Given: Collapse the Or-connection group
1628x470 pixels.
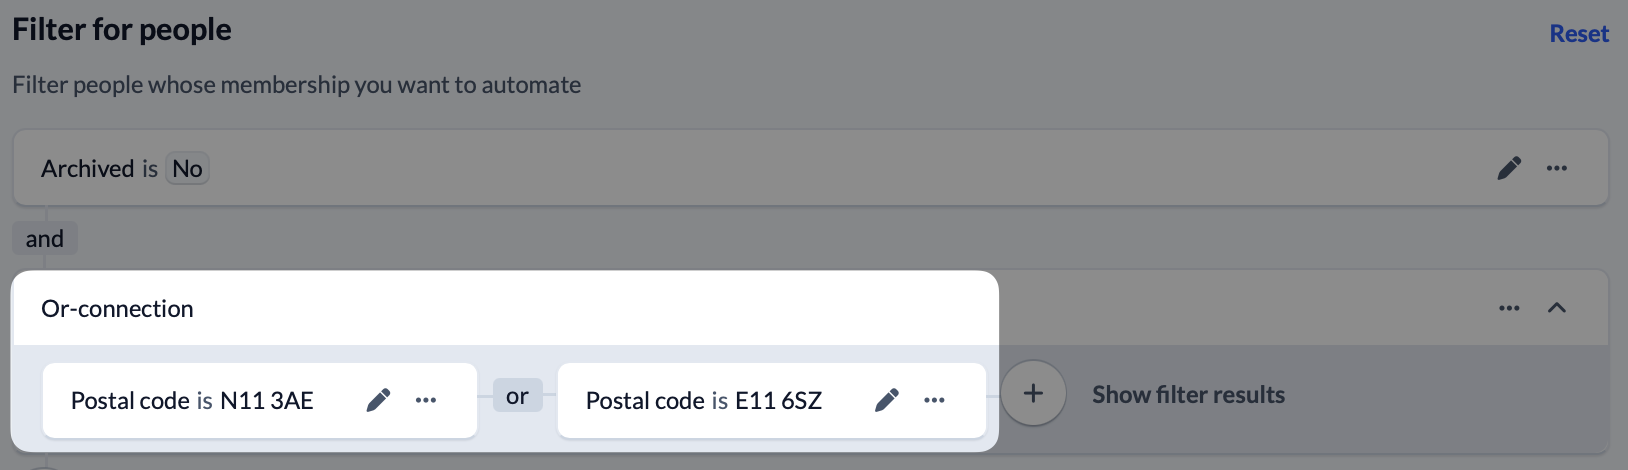Looking at the screenshot, I should coord(1557,308).
